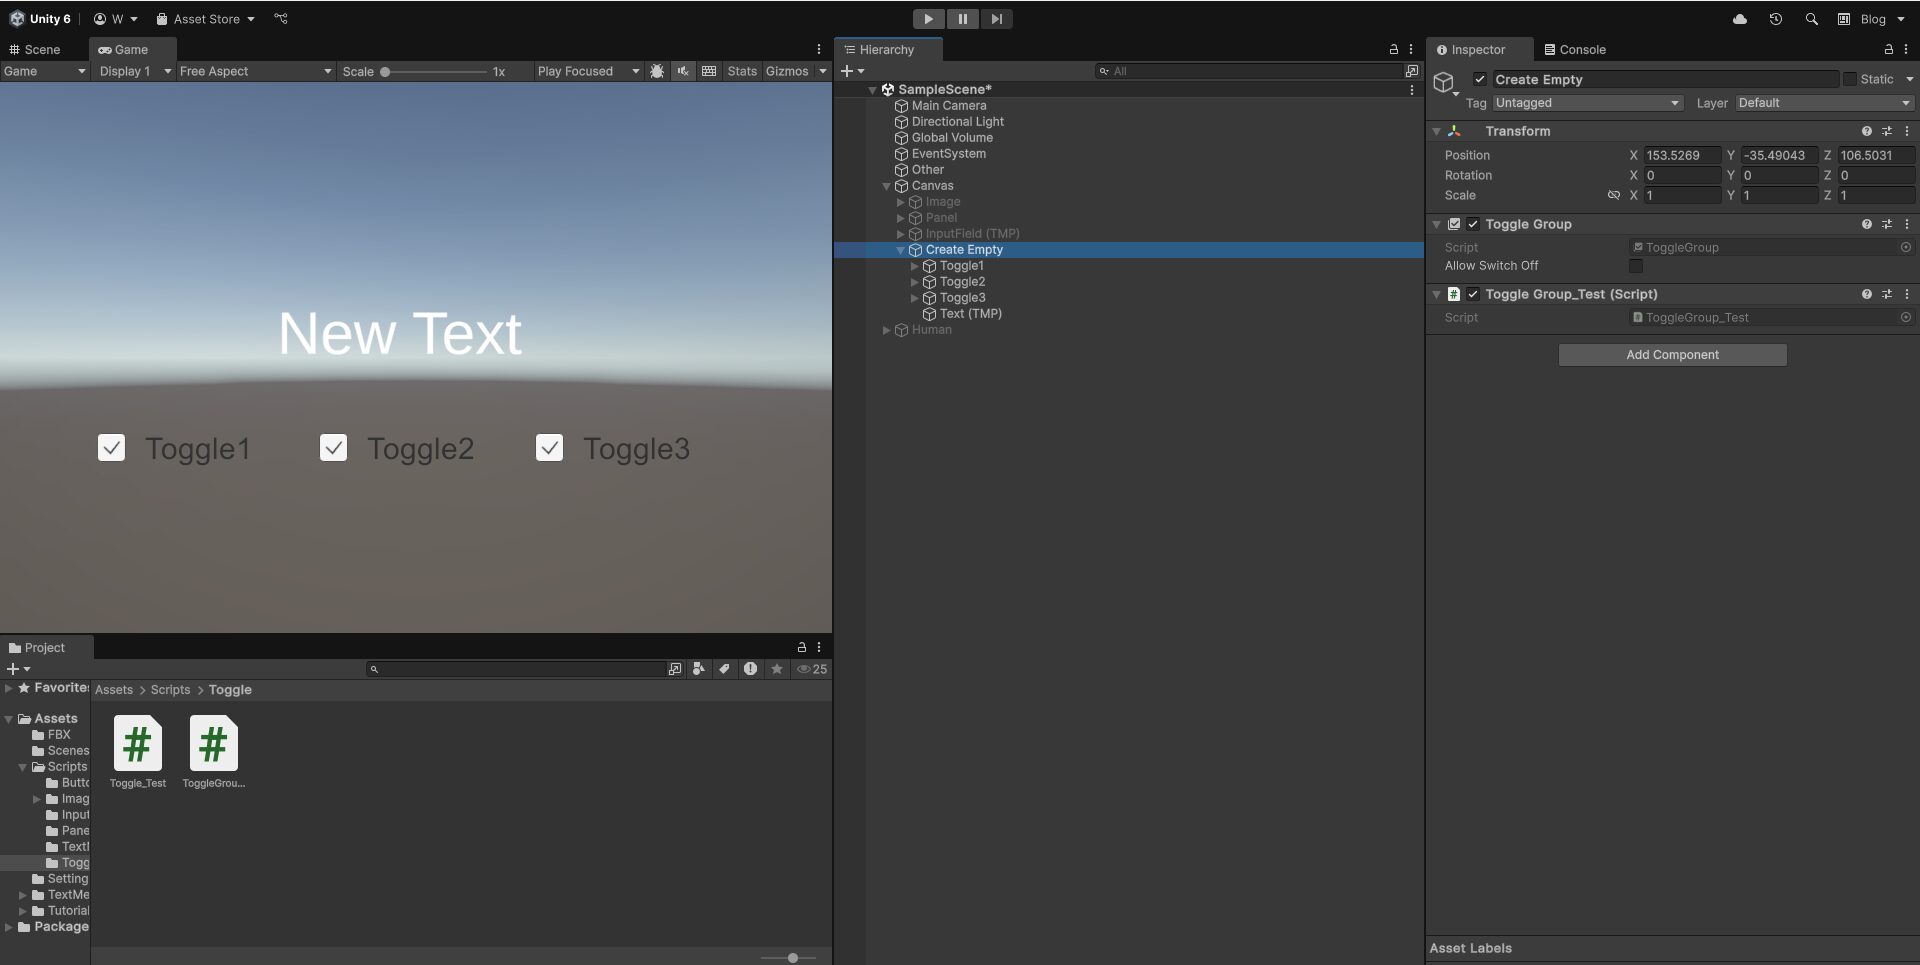Open the Tag Untagged dropdown
The width and height of the screenshot is (1920, 965).
point(1587,103)
